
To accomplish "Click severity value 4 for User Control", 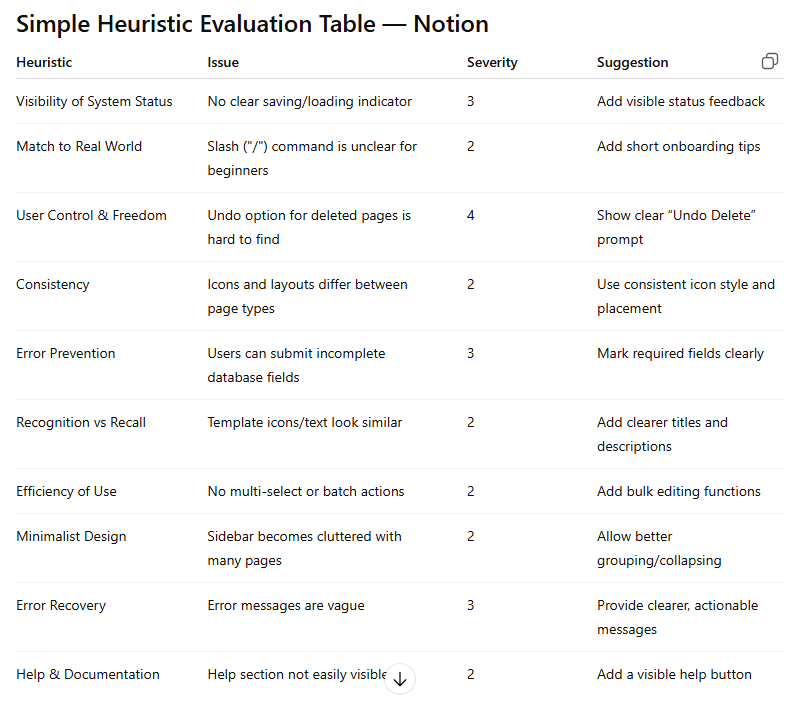I will 470,215.
